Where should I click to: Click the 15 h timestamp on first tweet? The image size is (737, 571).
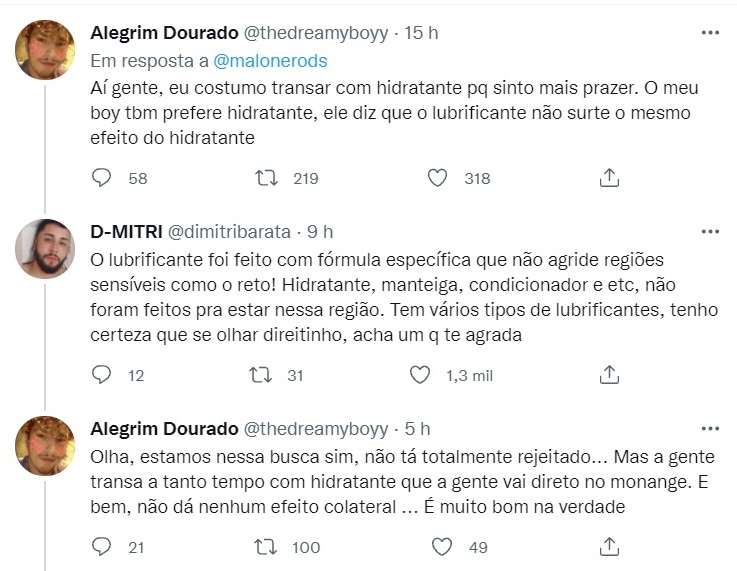[x=421, y=33]
